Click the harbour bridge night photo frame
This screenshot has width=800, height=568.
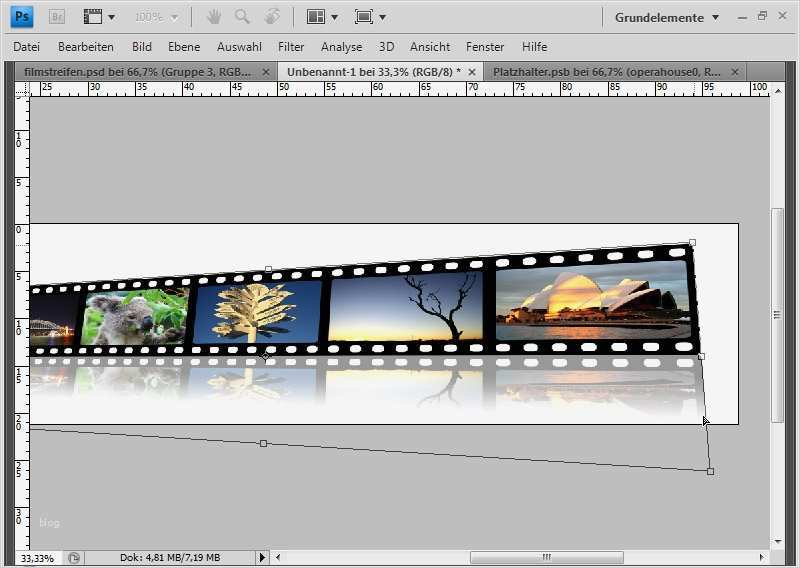(x=53, y=320)
